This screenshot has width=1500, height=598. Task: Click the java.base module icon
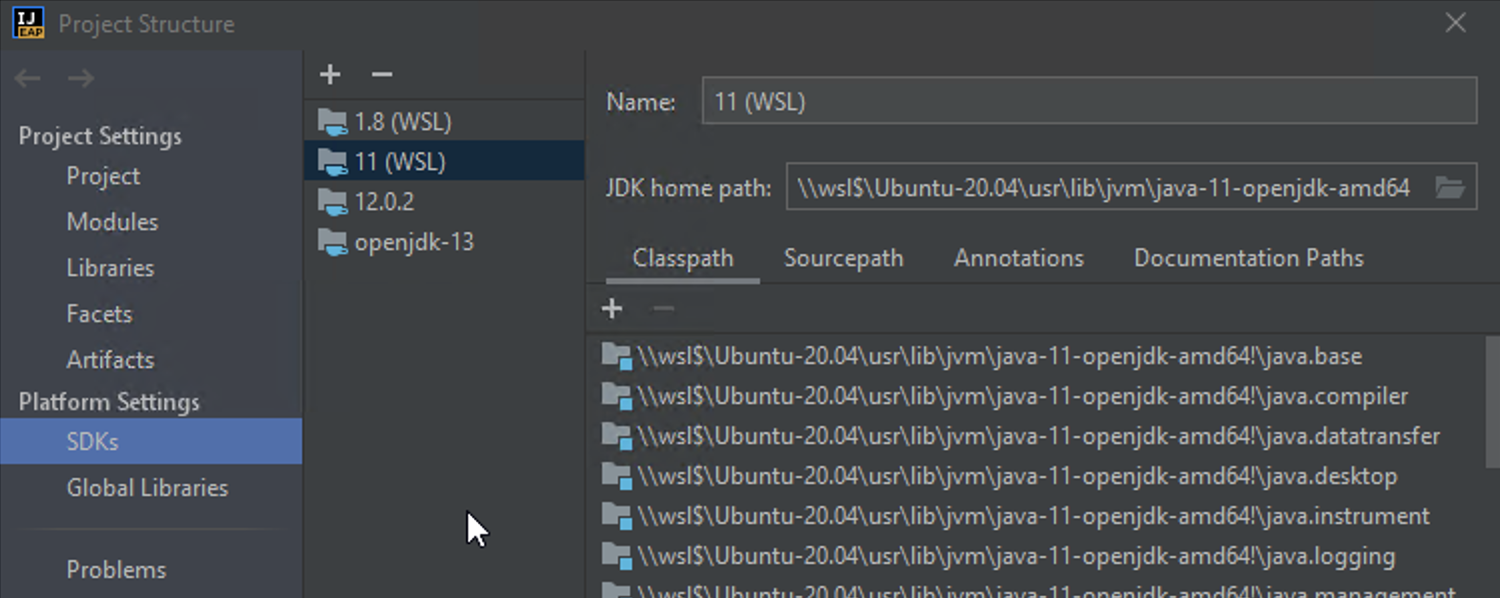pos(617,355)
